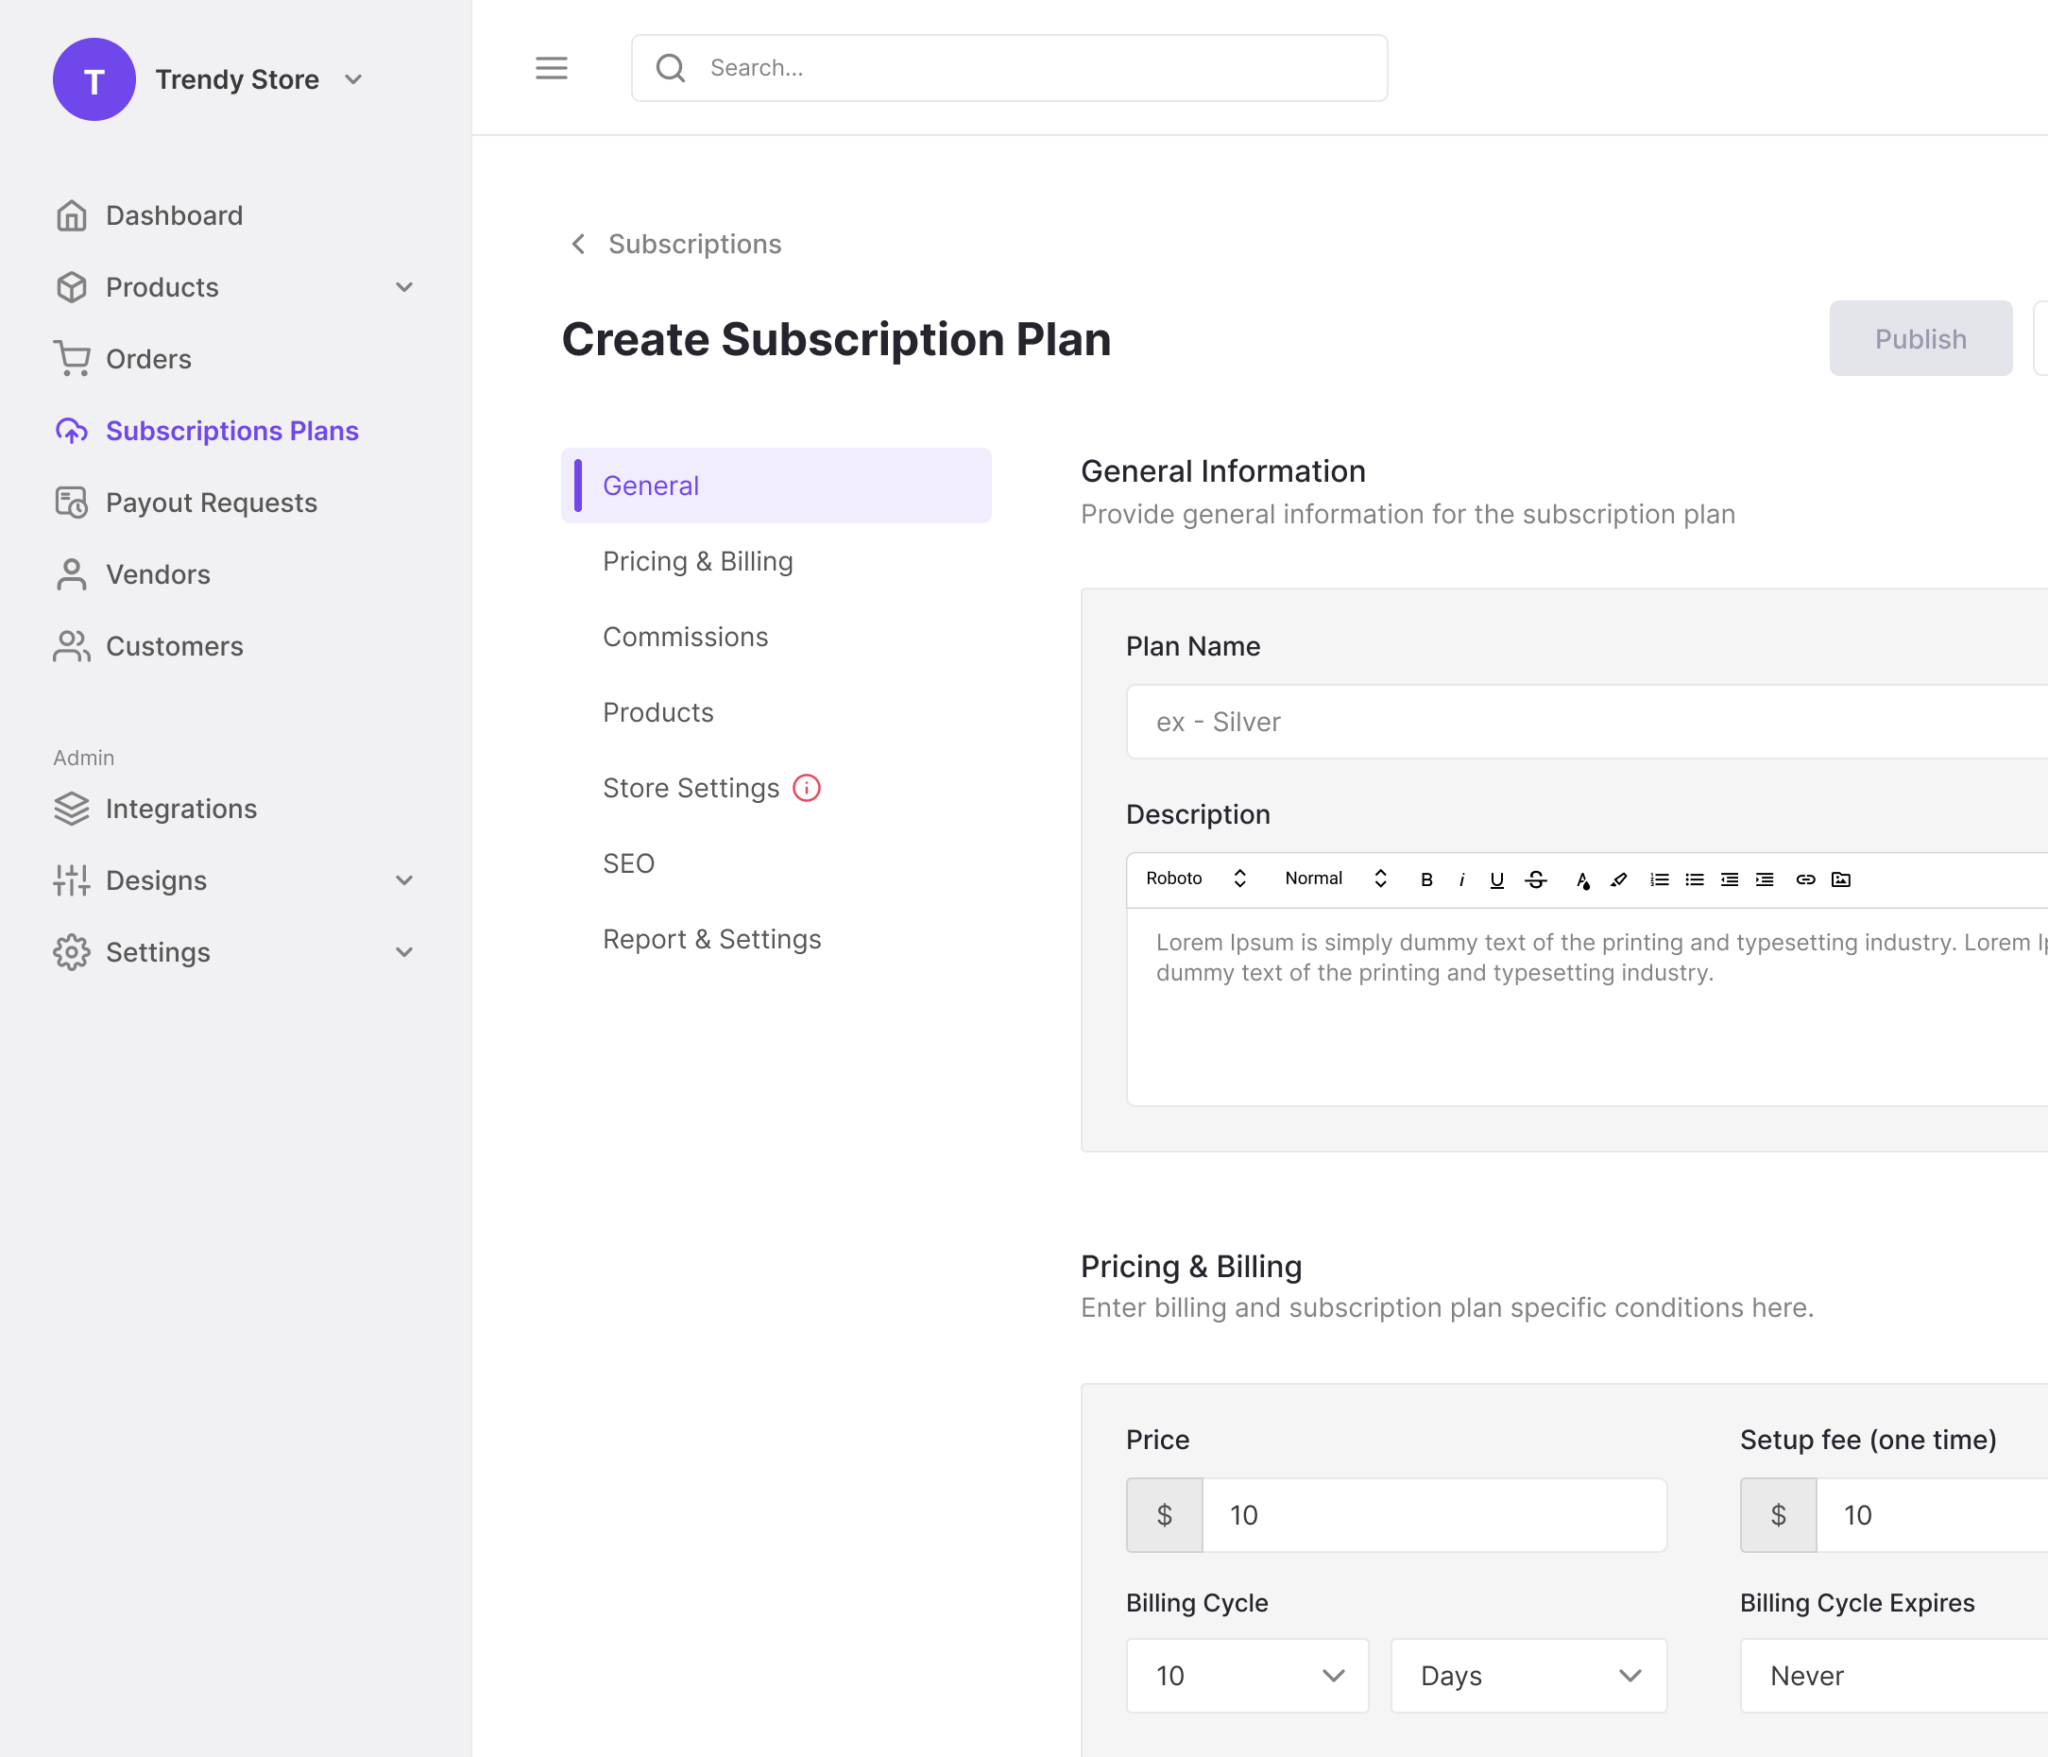Open the Days billing unit dropdown
Image resolution: width=2048 pixels, height=1757 pixels.
pyautogui.click(x=1527, y=1675)
